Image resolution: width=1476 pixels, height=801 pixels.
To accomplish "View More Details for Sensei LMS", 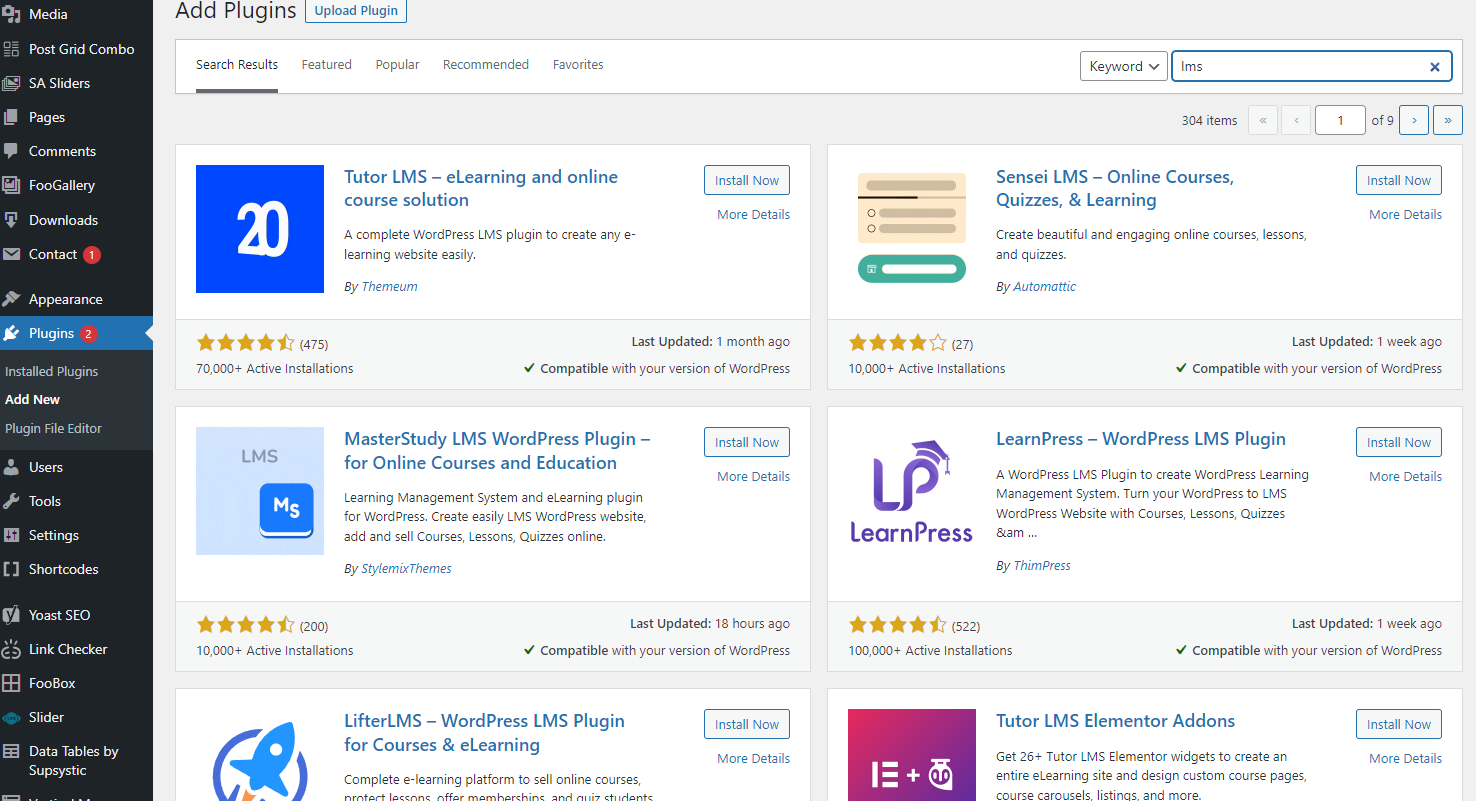I will point(1406,215).
